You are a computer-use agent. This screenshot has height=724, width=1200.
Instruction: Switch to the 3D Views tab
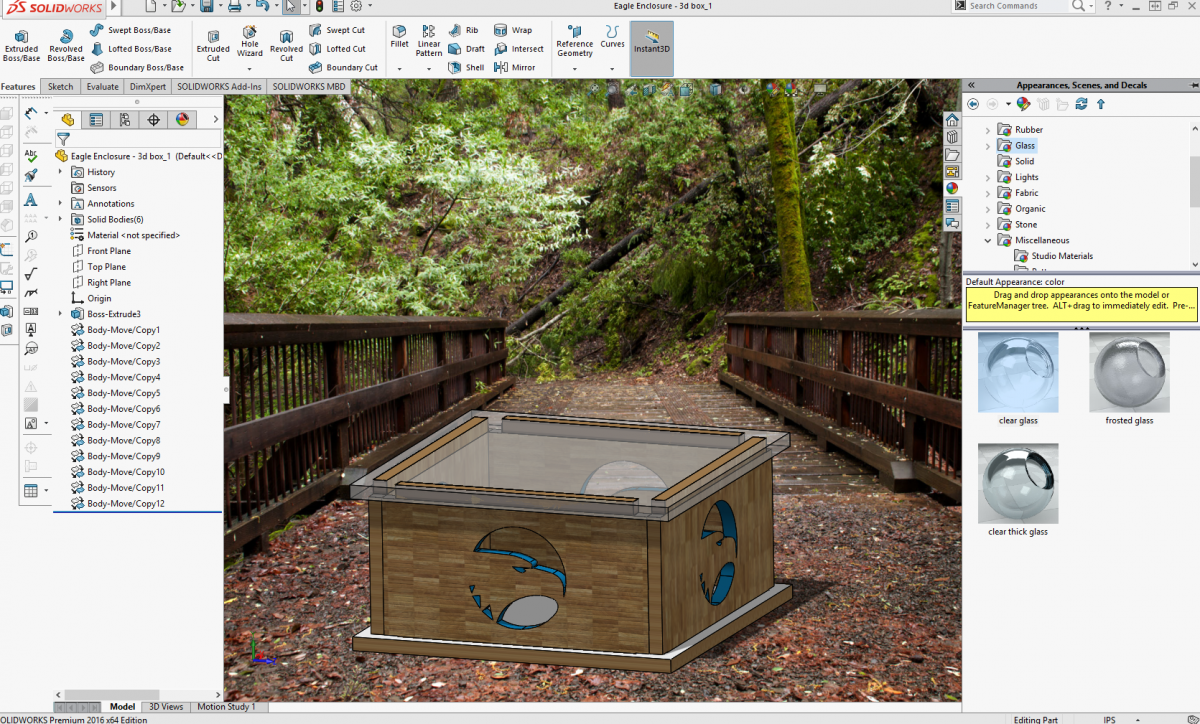166,707
